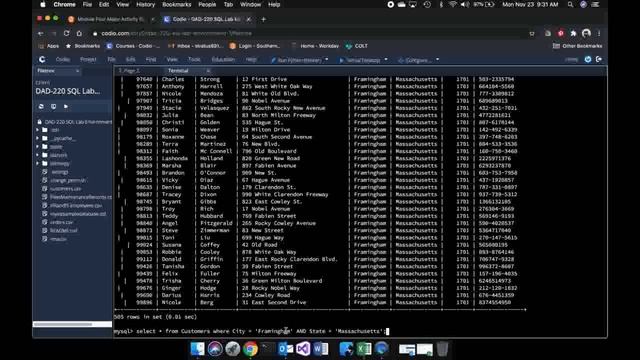Viewport: 640px width, 360px height.
Task: Open the Project menu
Action: coord(88,60)
